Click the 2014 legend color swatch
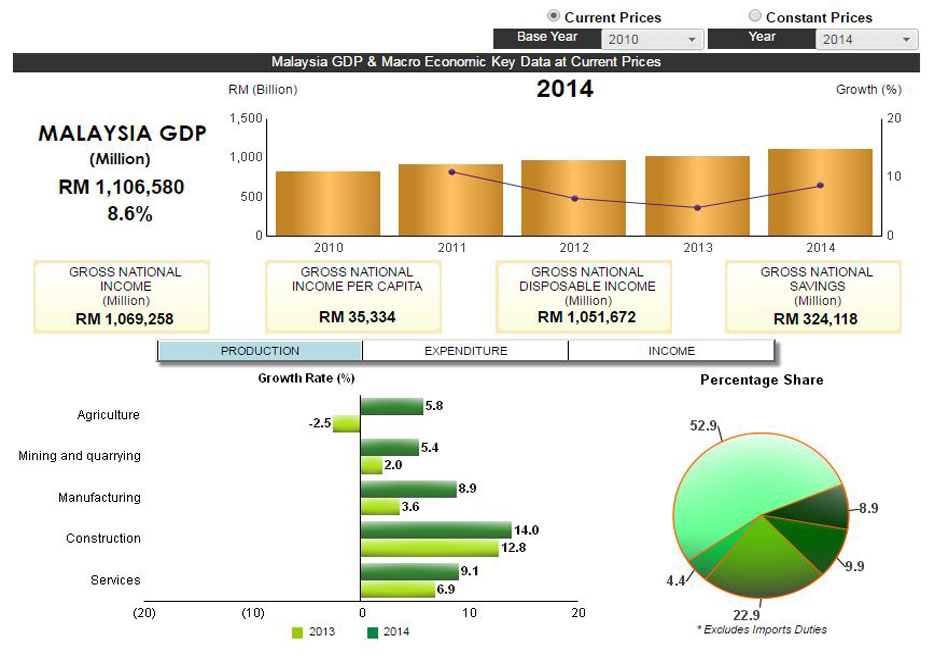The image size is (934, 661). (x=372, y=632)
